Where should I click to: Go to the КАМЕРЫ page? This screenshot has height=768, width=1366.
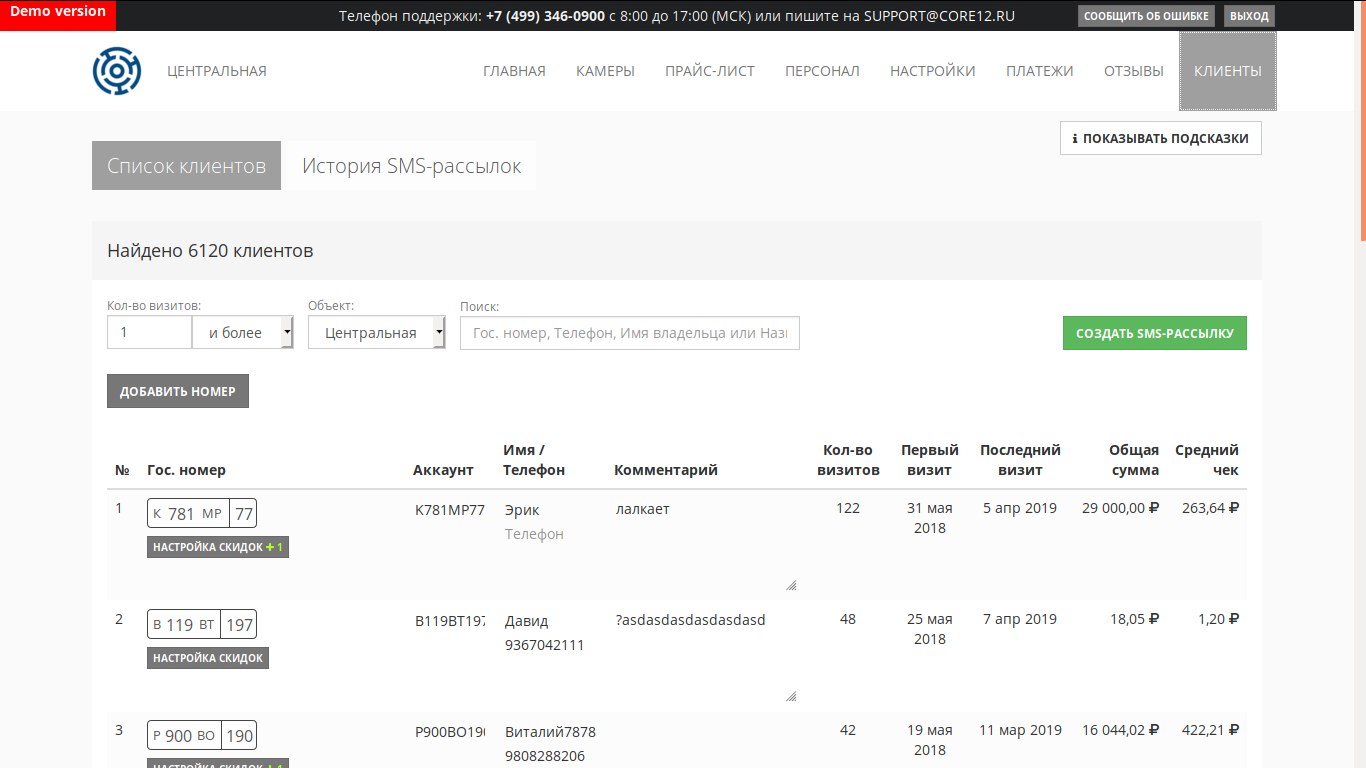pyautogui.click(x=605, y=71)
